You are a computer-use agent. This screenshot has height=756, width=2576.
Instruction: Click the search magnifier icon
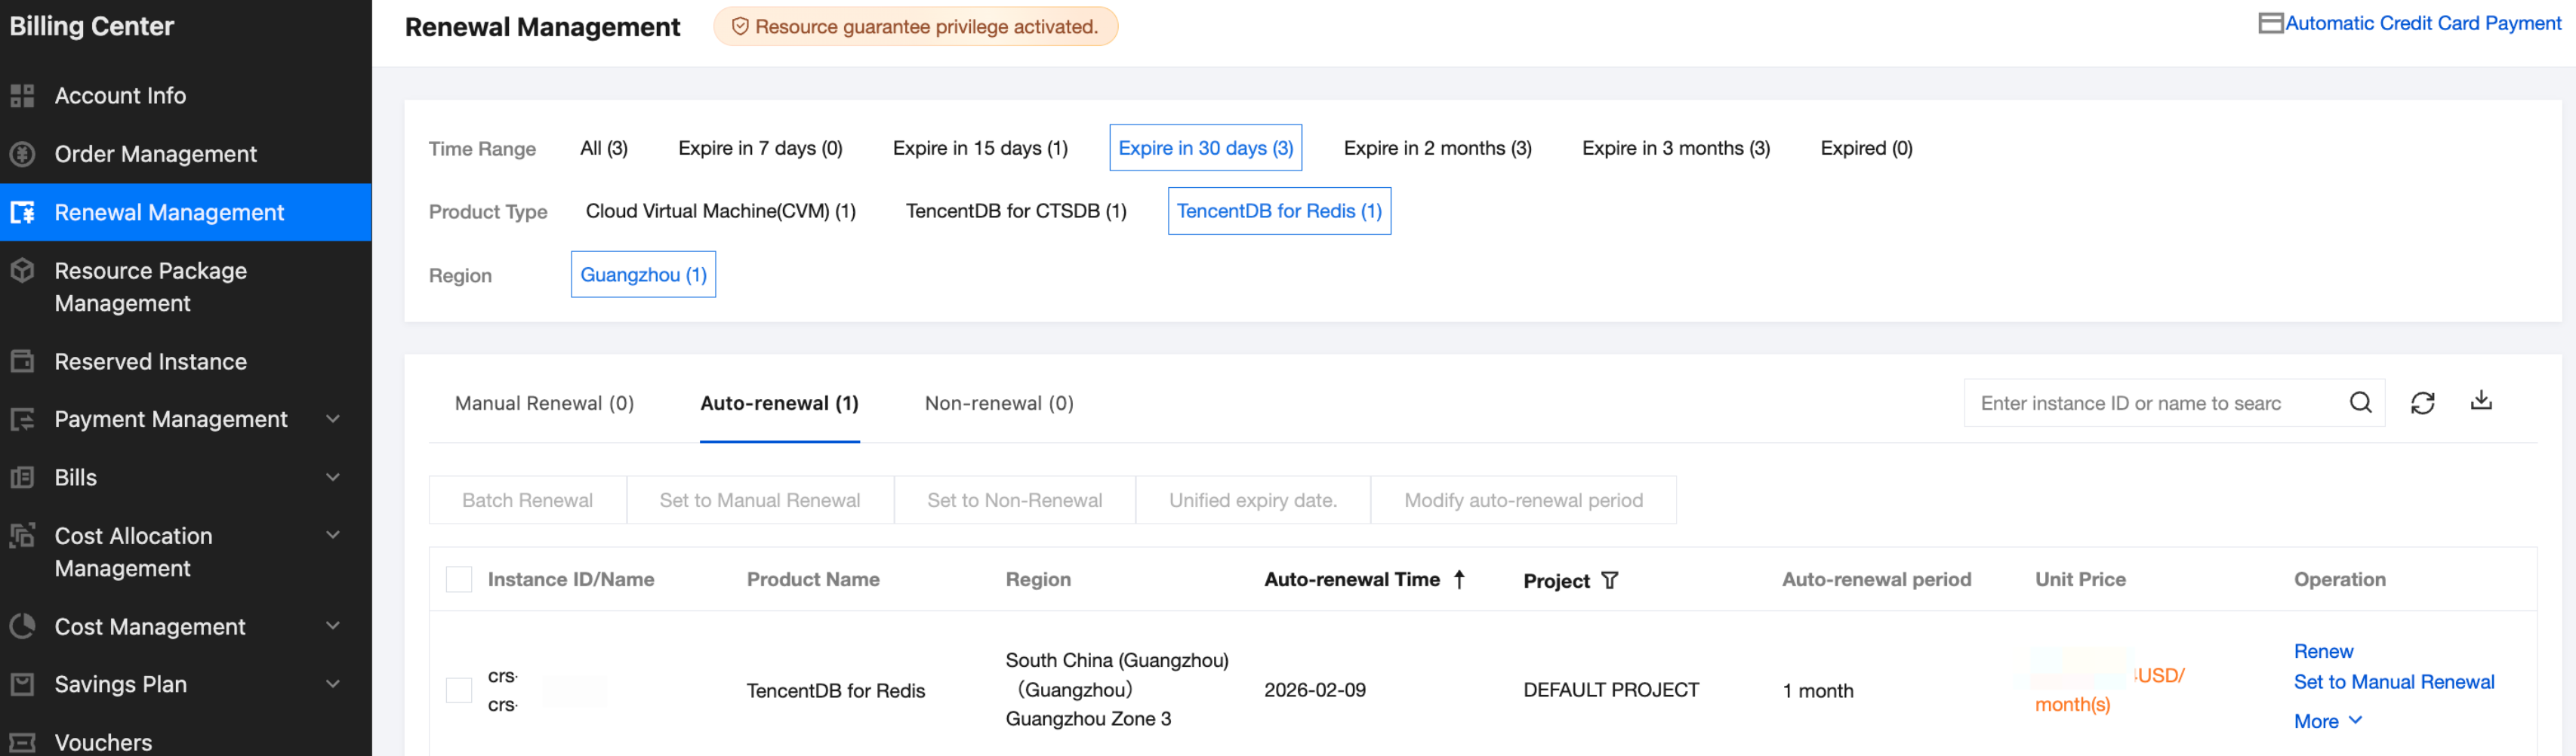(x=2360, y=403)
